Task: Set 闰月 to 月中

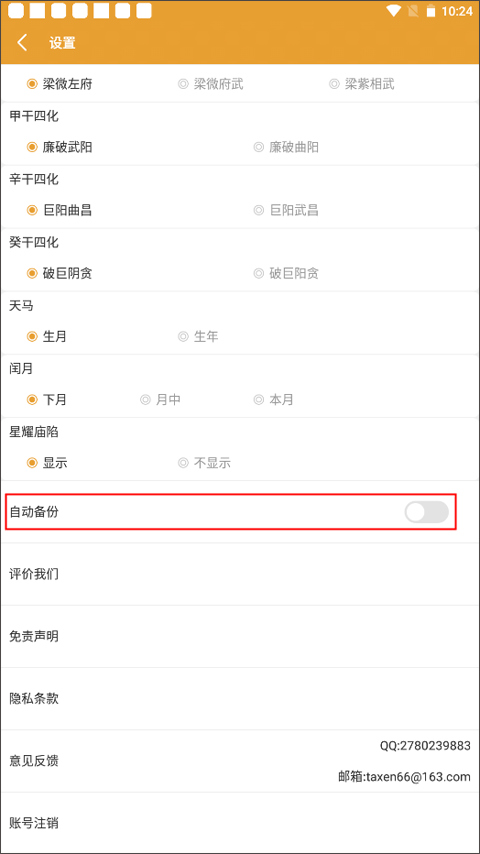Action: [x=160, y=400]
